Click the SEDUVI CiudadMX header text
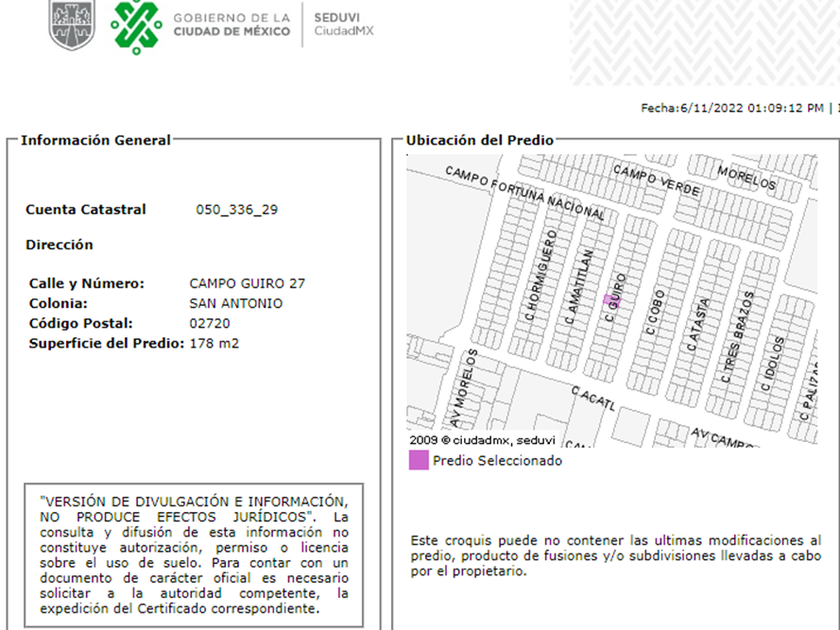The image size is (840, 630). pos(343,24)
